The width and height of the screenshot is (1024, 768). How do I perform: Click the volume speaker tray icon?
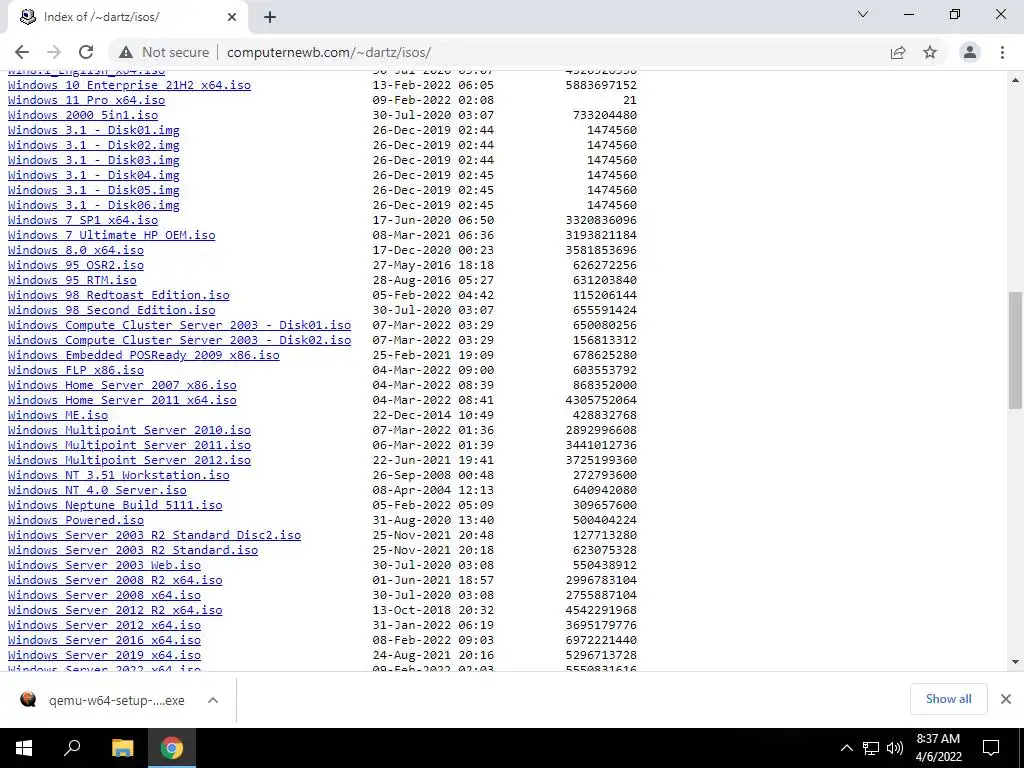895,748
